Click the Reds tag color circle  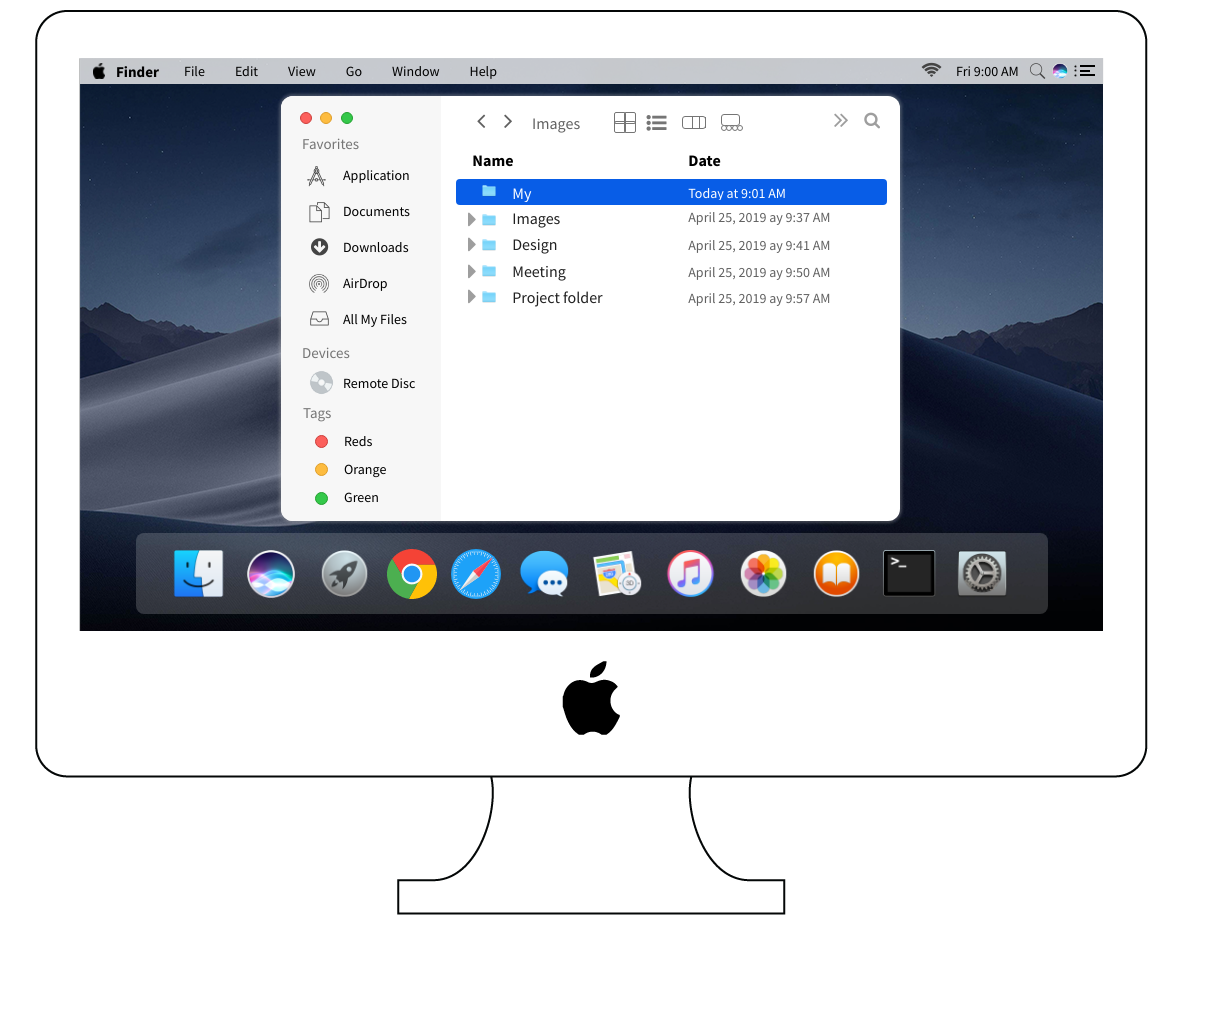[322, 441]
